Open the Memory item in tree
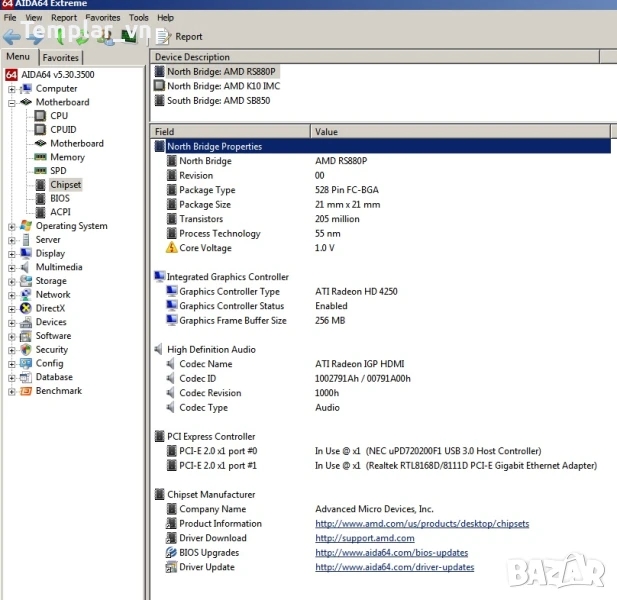 click(x=67, y=157)
